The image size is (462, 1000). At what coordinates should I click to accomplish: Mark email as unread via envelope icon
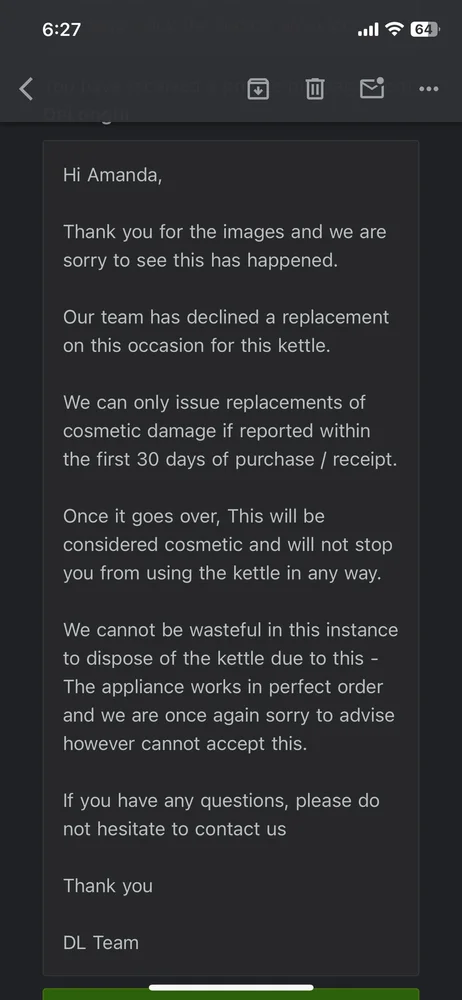point(372,89)
